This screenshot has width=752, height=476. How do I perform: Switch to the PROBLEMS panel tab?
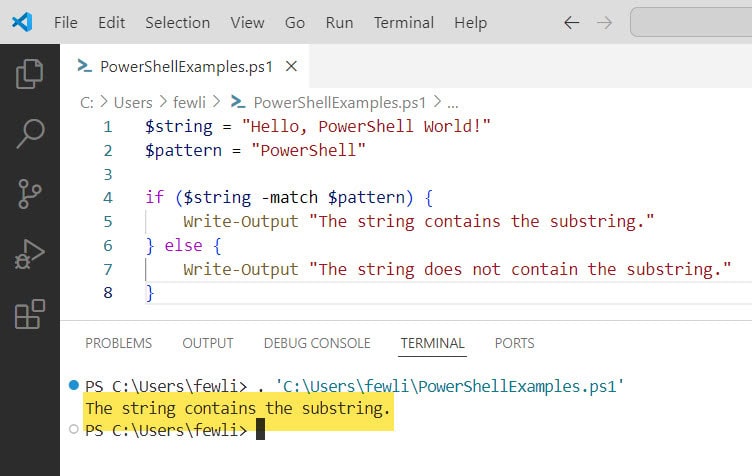click(x=118, y=343)
